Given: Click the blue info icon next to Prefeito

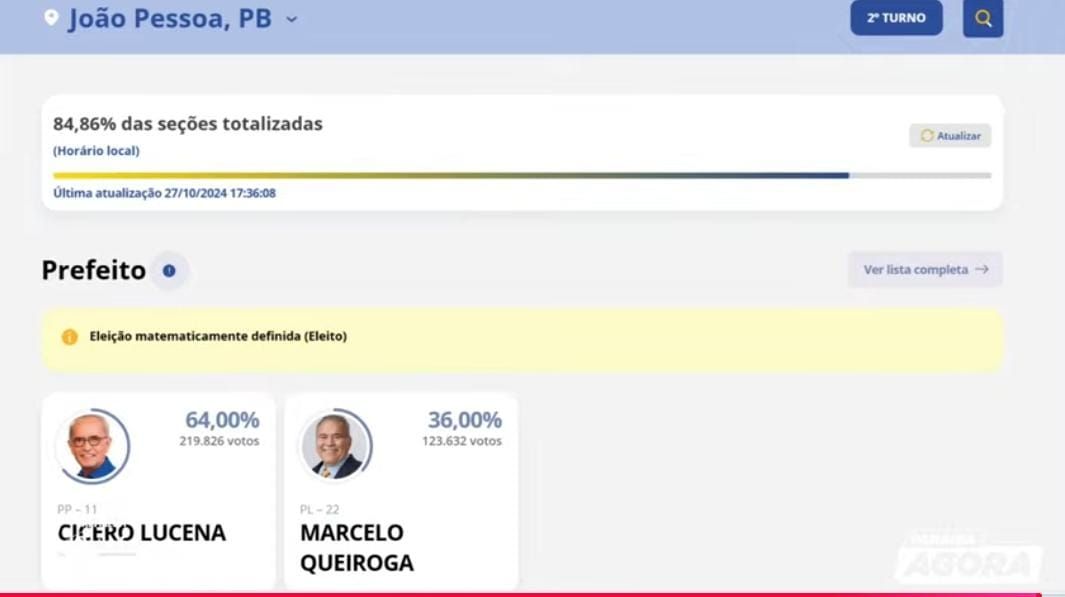Looking at the screenshot, I should point(169,271).
